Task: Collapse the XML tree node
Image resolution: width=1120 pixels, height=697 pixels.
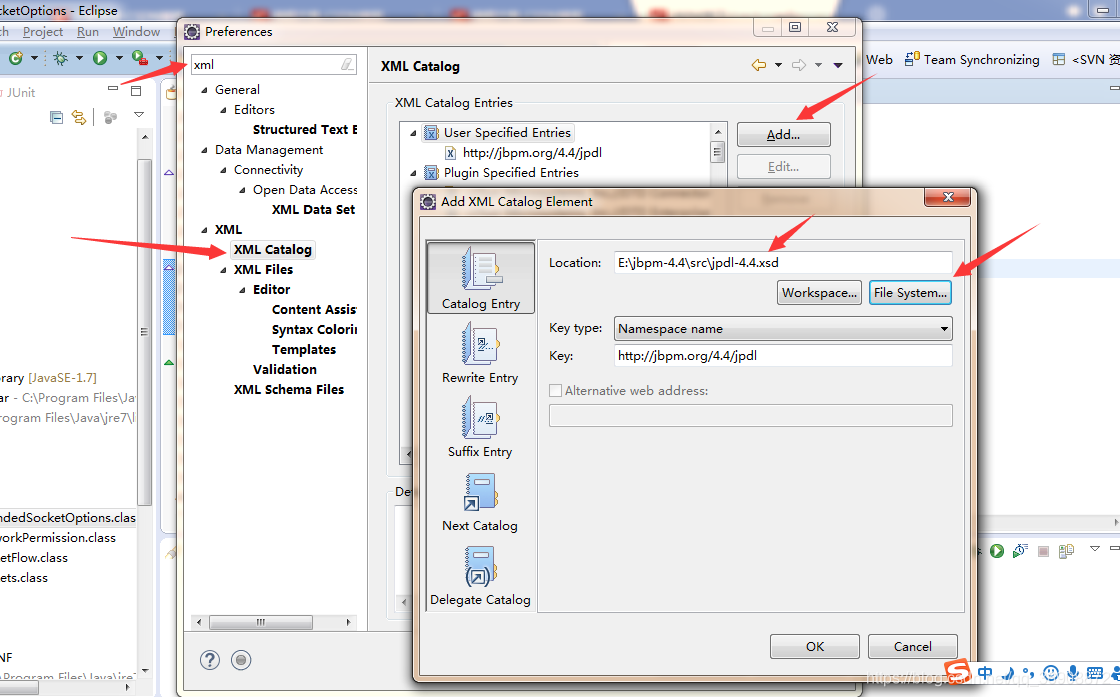Action: click(204, 230)
